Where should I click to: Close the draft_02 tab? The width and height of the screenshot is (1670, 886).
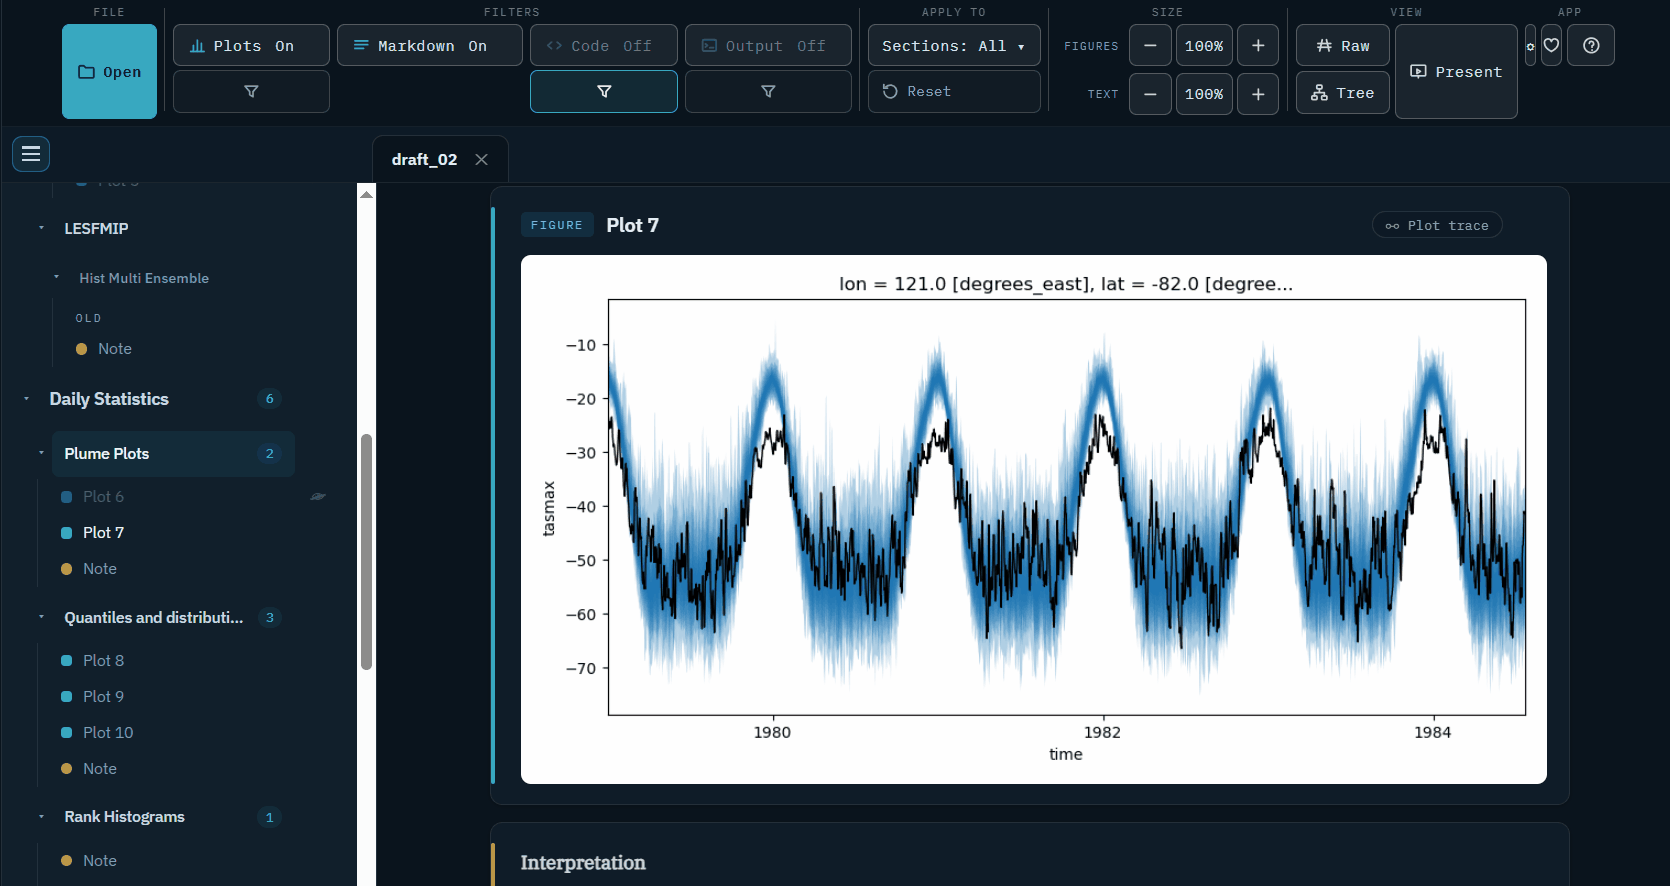(x=481, y=160)
